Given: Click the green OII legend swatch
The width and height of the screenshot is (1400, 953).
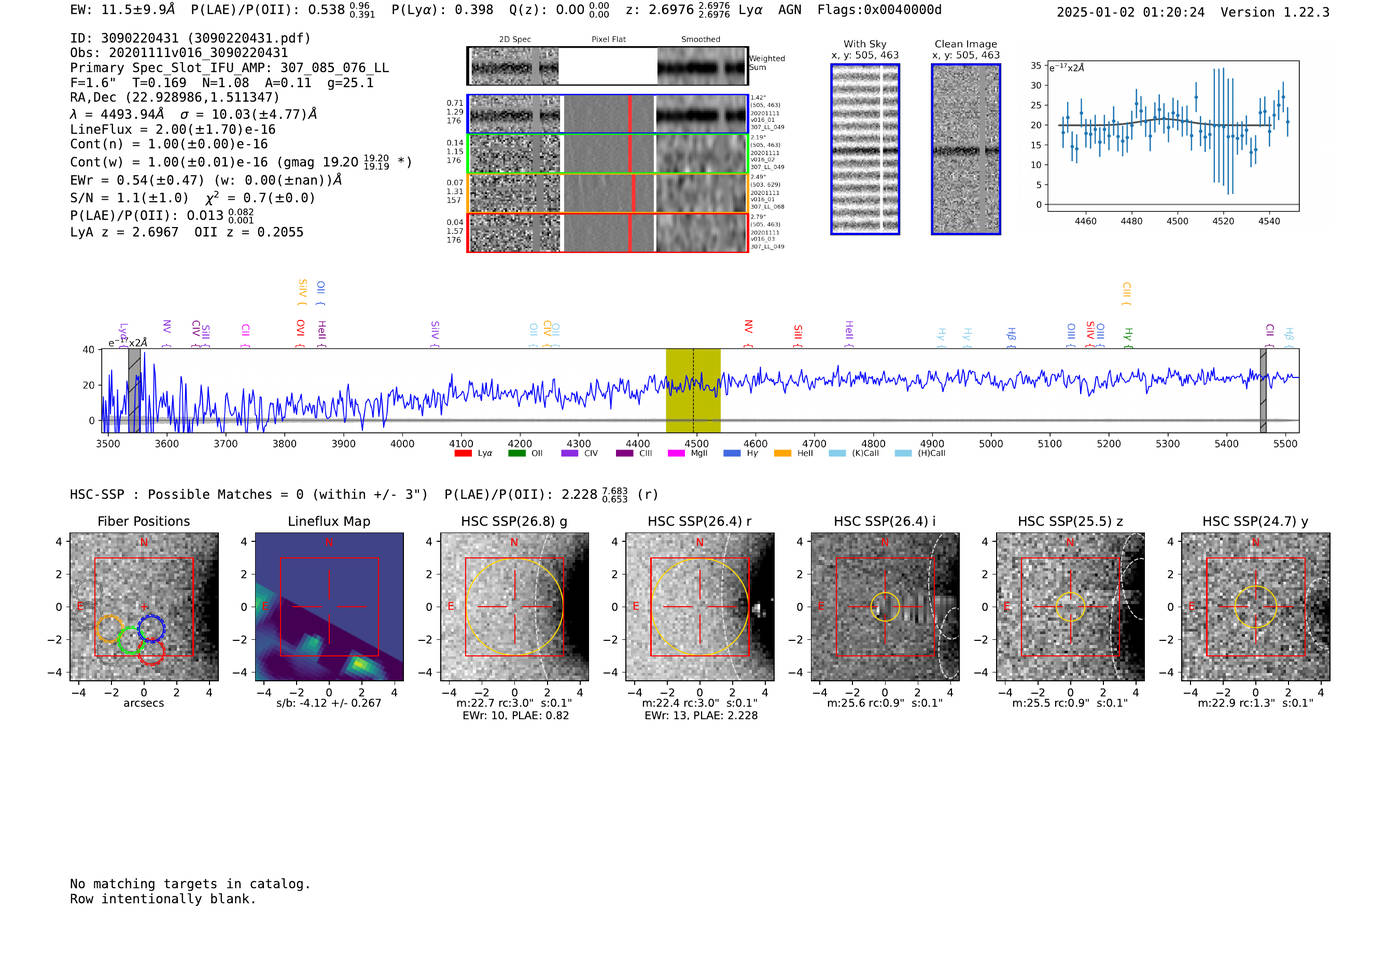Looking at the screenshot, I should (x=517, y=453).
